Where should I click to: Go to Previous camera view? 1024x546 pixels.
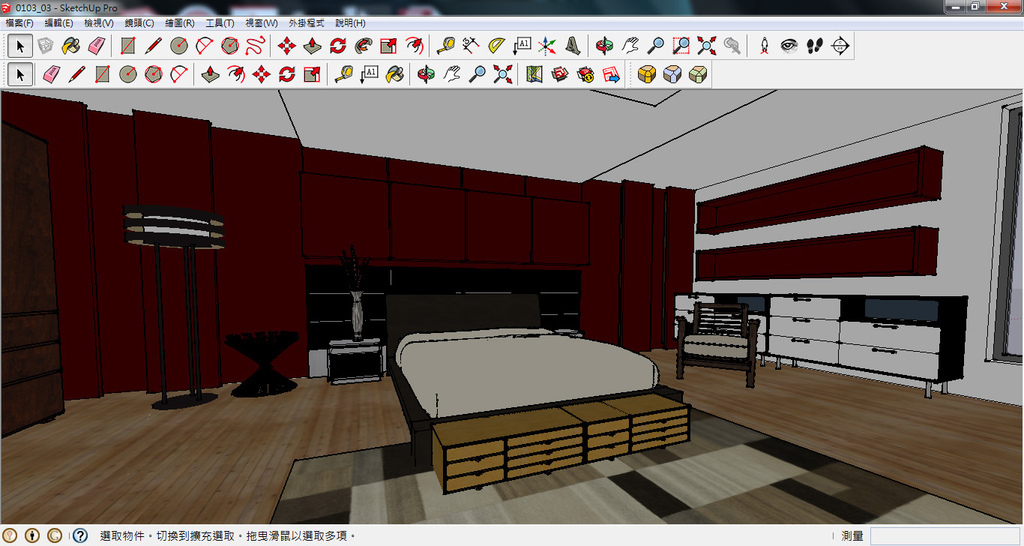(x=732, y=46)
